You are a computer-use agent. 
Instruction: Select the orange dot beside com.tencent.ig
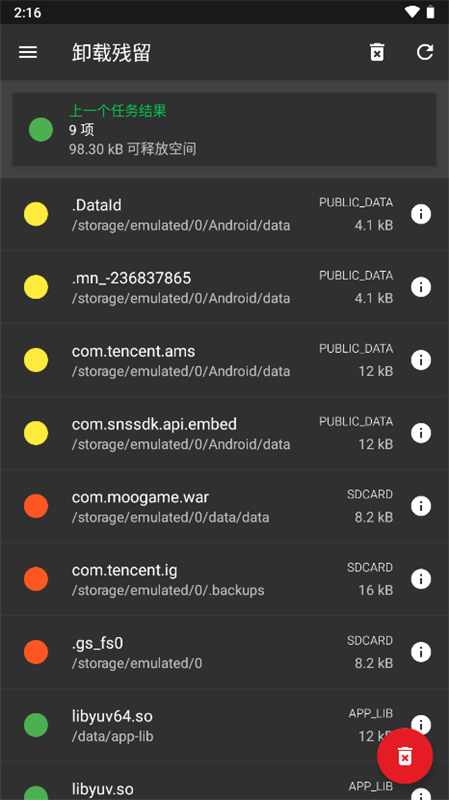pos(36,579)
